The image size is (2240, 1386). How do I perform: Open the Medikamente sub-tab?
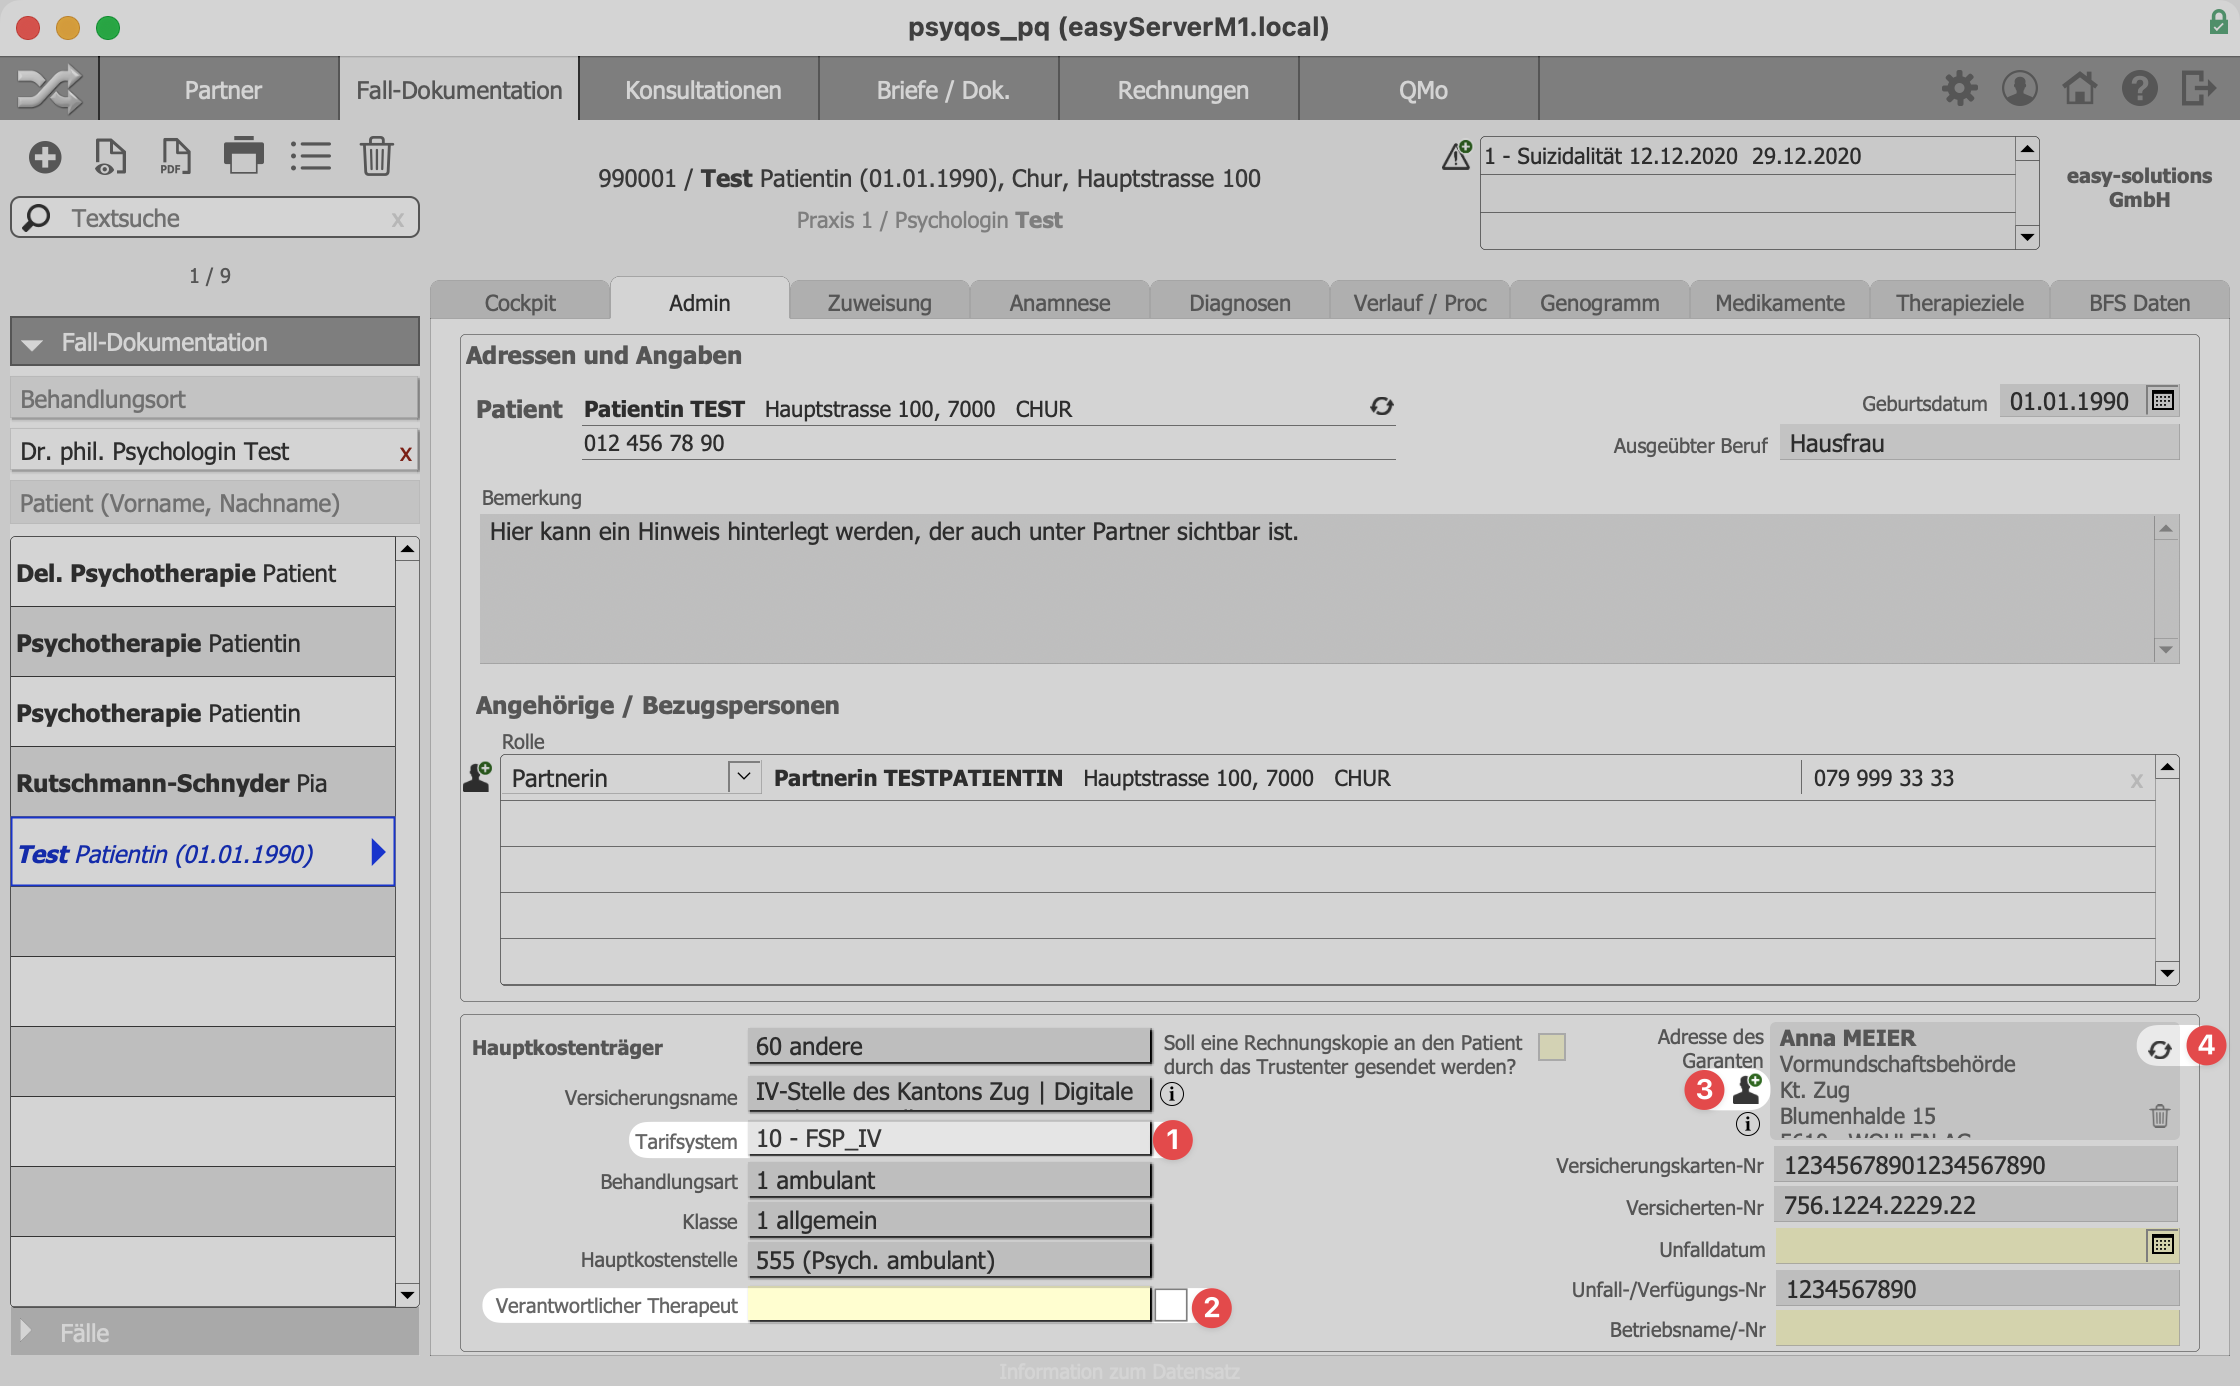click(x=1779, y=302)
